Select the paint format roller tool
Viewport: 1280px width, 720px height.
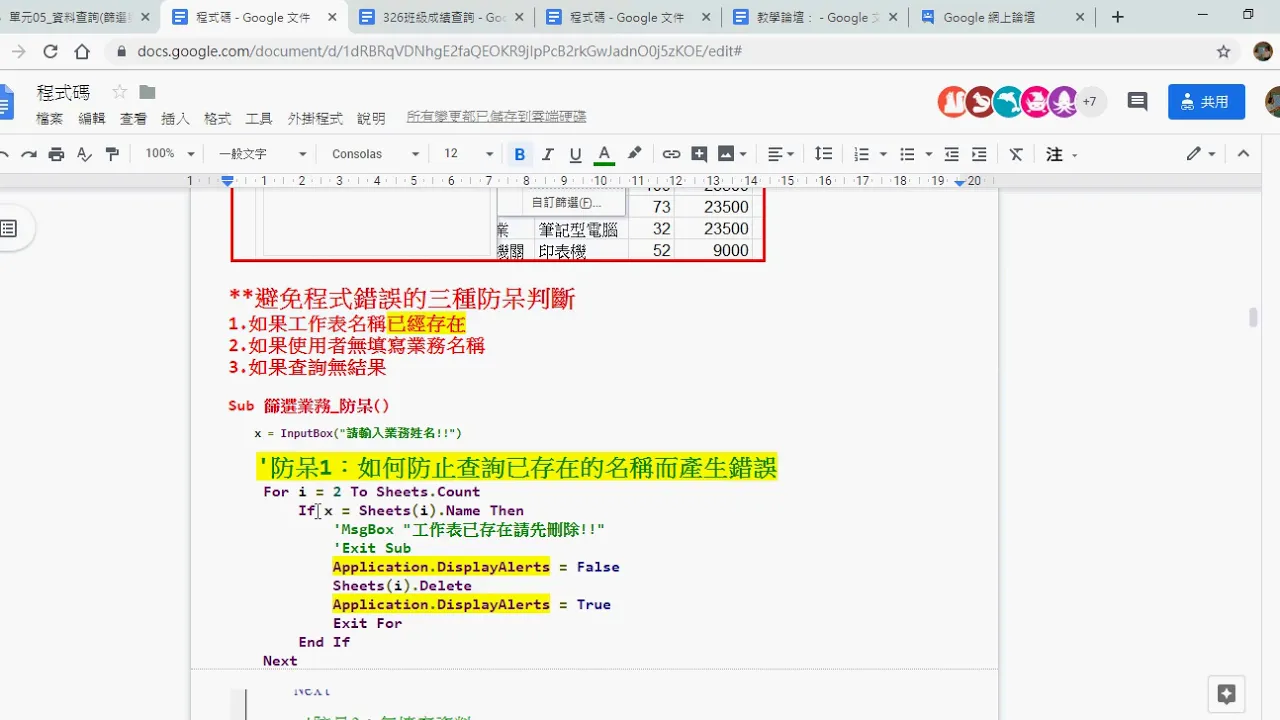[112, 154]
